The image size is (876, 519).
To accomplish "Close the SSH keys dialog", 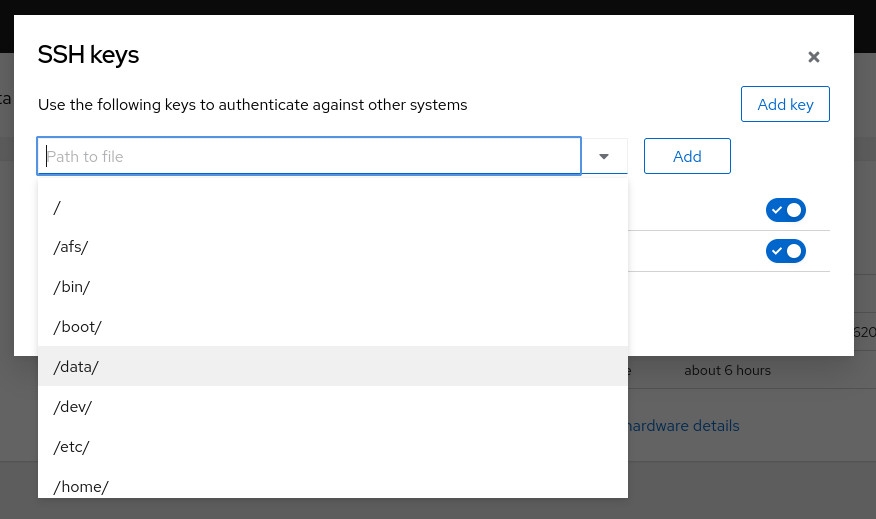I will pos(814,57).
